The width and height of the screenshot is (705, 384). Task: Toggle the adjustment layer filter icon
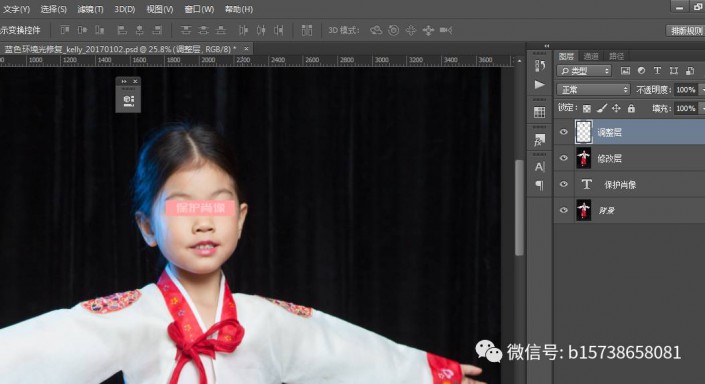[x=641, y=71]
